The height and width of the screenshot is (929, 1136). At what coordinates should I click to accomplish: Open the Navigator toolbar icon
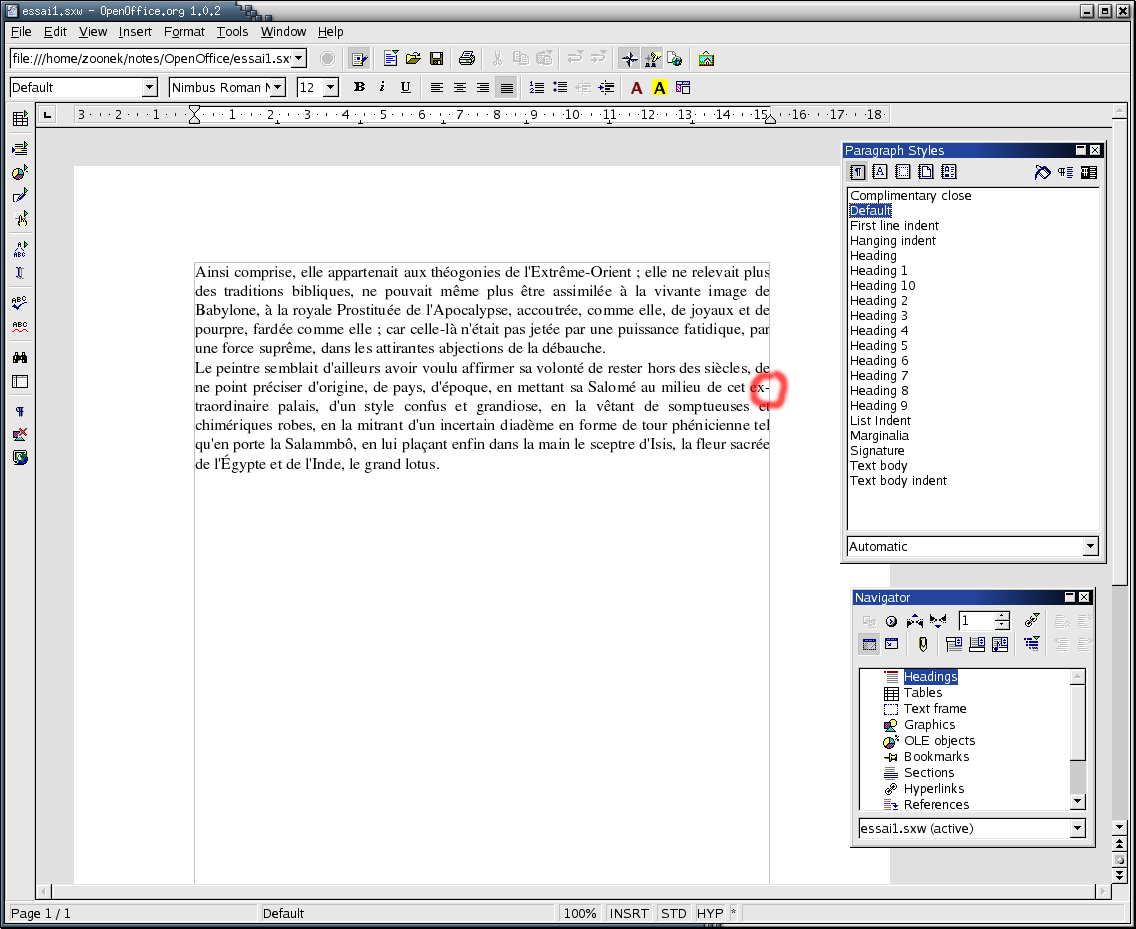pos(630,59)
